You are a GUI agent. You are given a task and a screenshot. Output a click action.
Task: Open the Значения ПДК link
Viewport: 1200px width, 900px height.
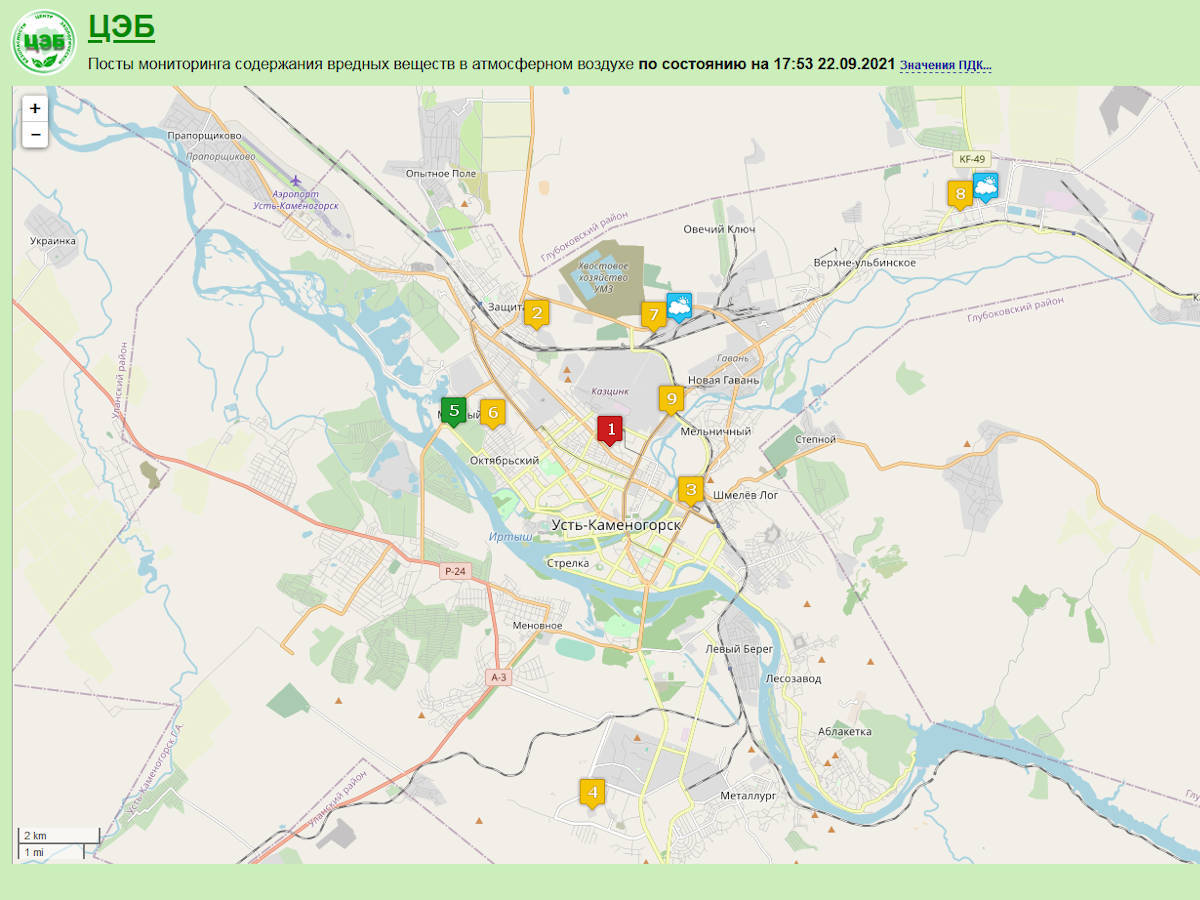click(945, 66)
